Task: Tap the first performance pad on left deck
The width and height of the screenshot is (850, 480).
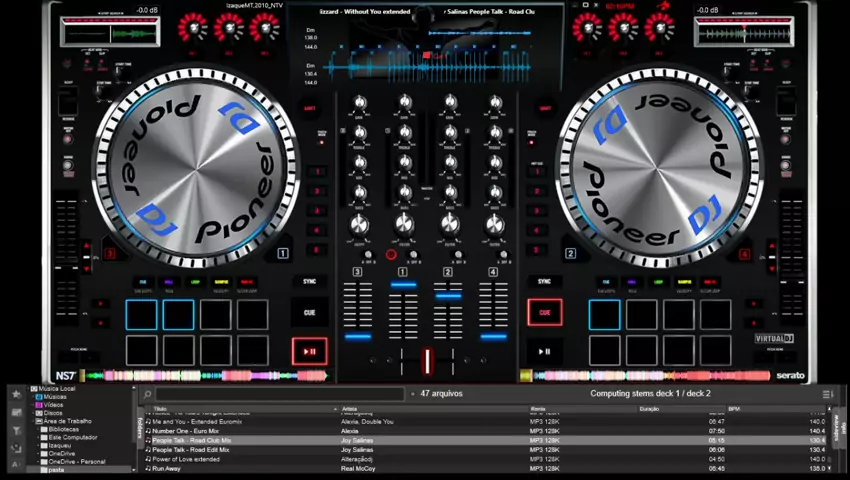Action: click(141, 314)
